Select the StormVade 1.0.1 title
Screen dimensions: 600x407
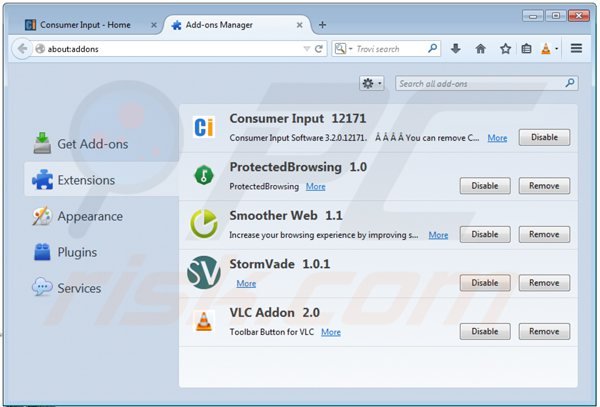pos(280,264)
